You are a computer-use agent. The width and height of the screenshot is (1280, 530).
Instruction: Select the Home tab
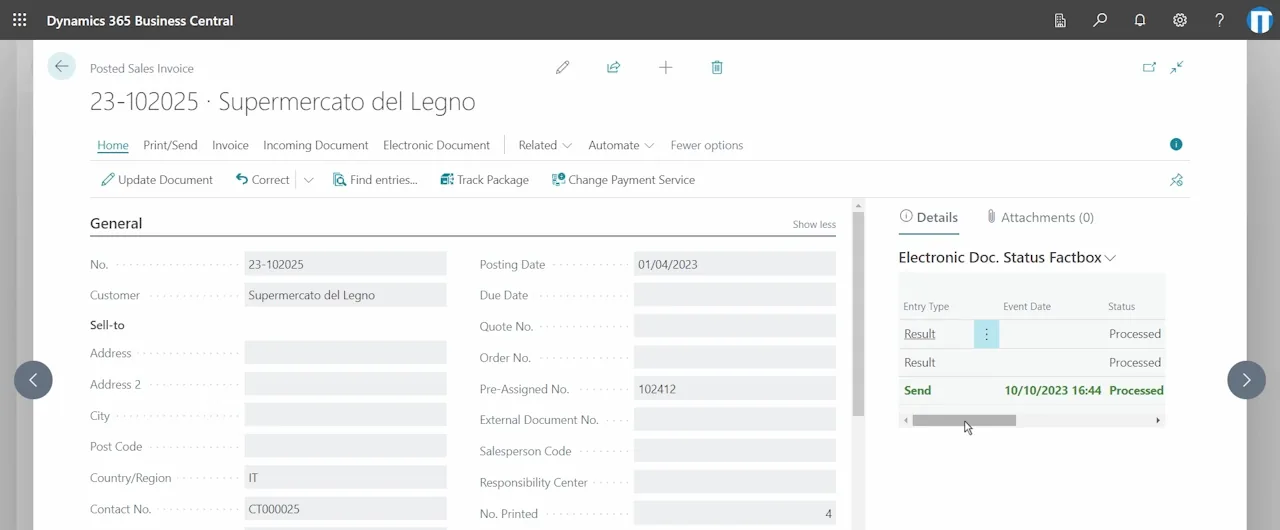113,145
